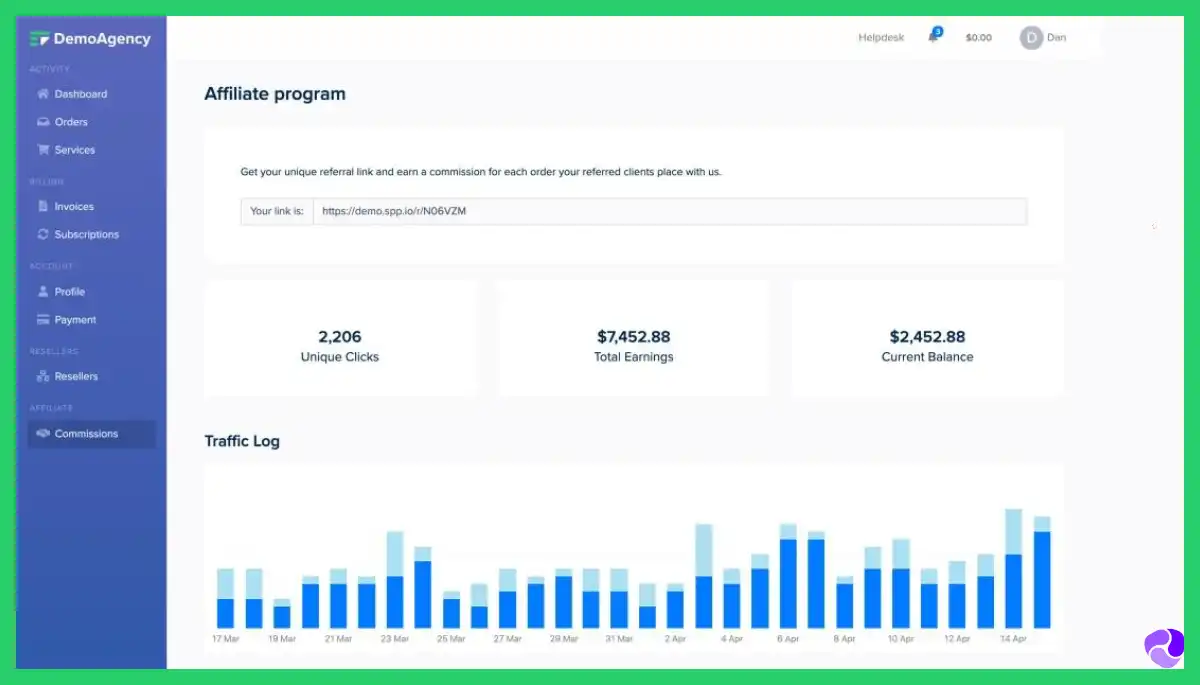Open the Dan account avatar menu
This screenshot has height=685, width=1200.
click(1031, 37)
